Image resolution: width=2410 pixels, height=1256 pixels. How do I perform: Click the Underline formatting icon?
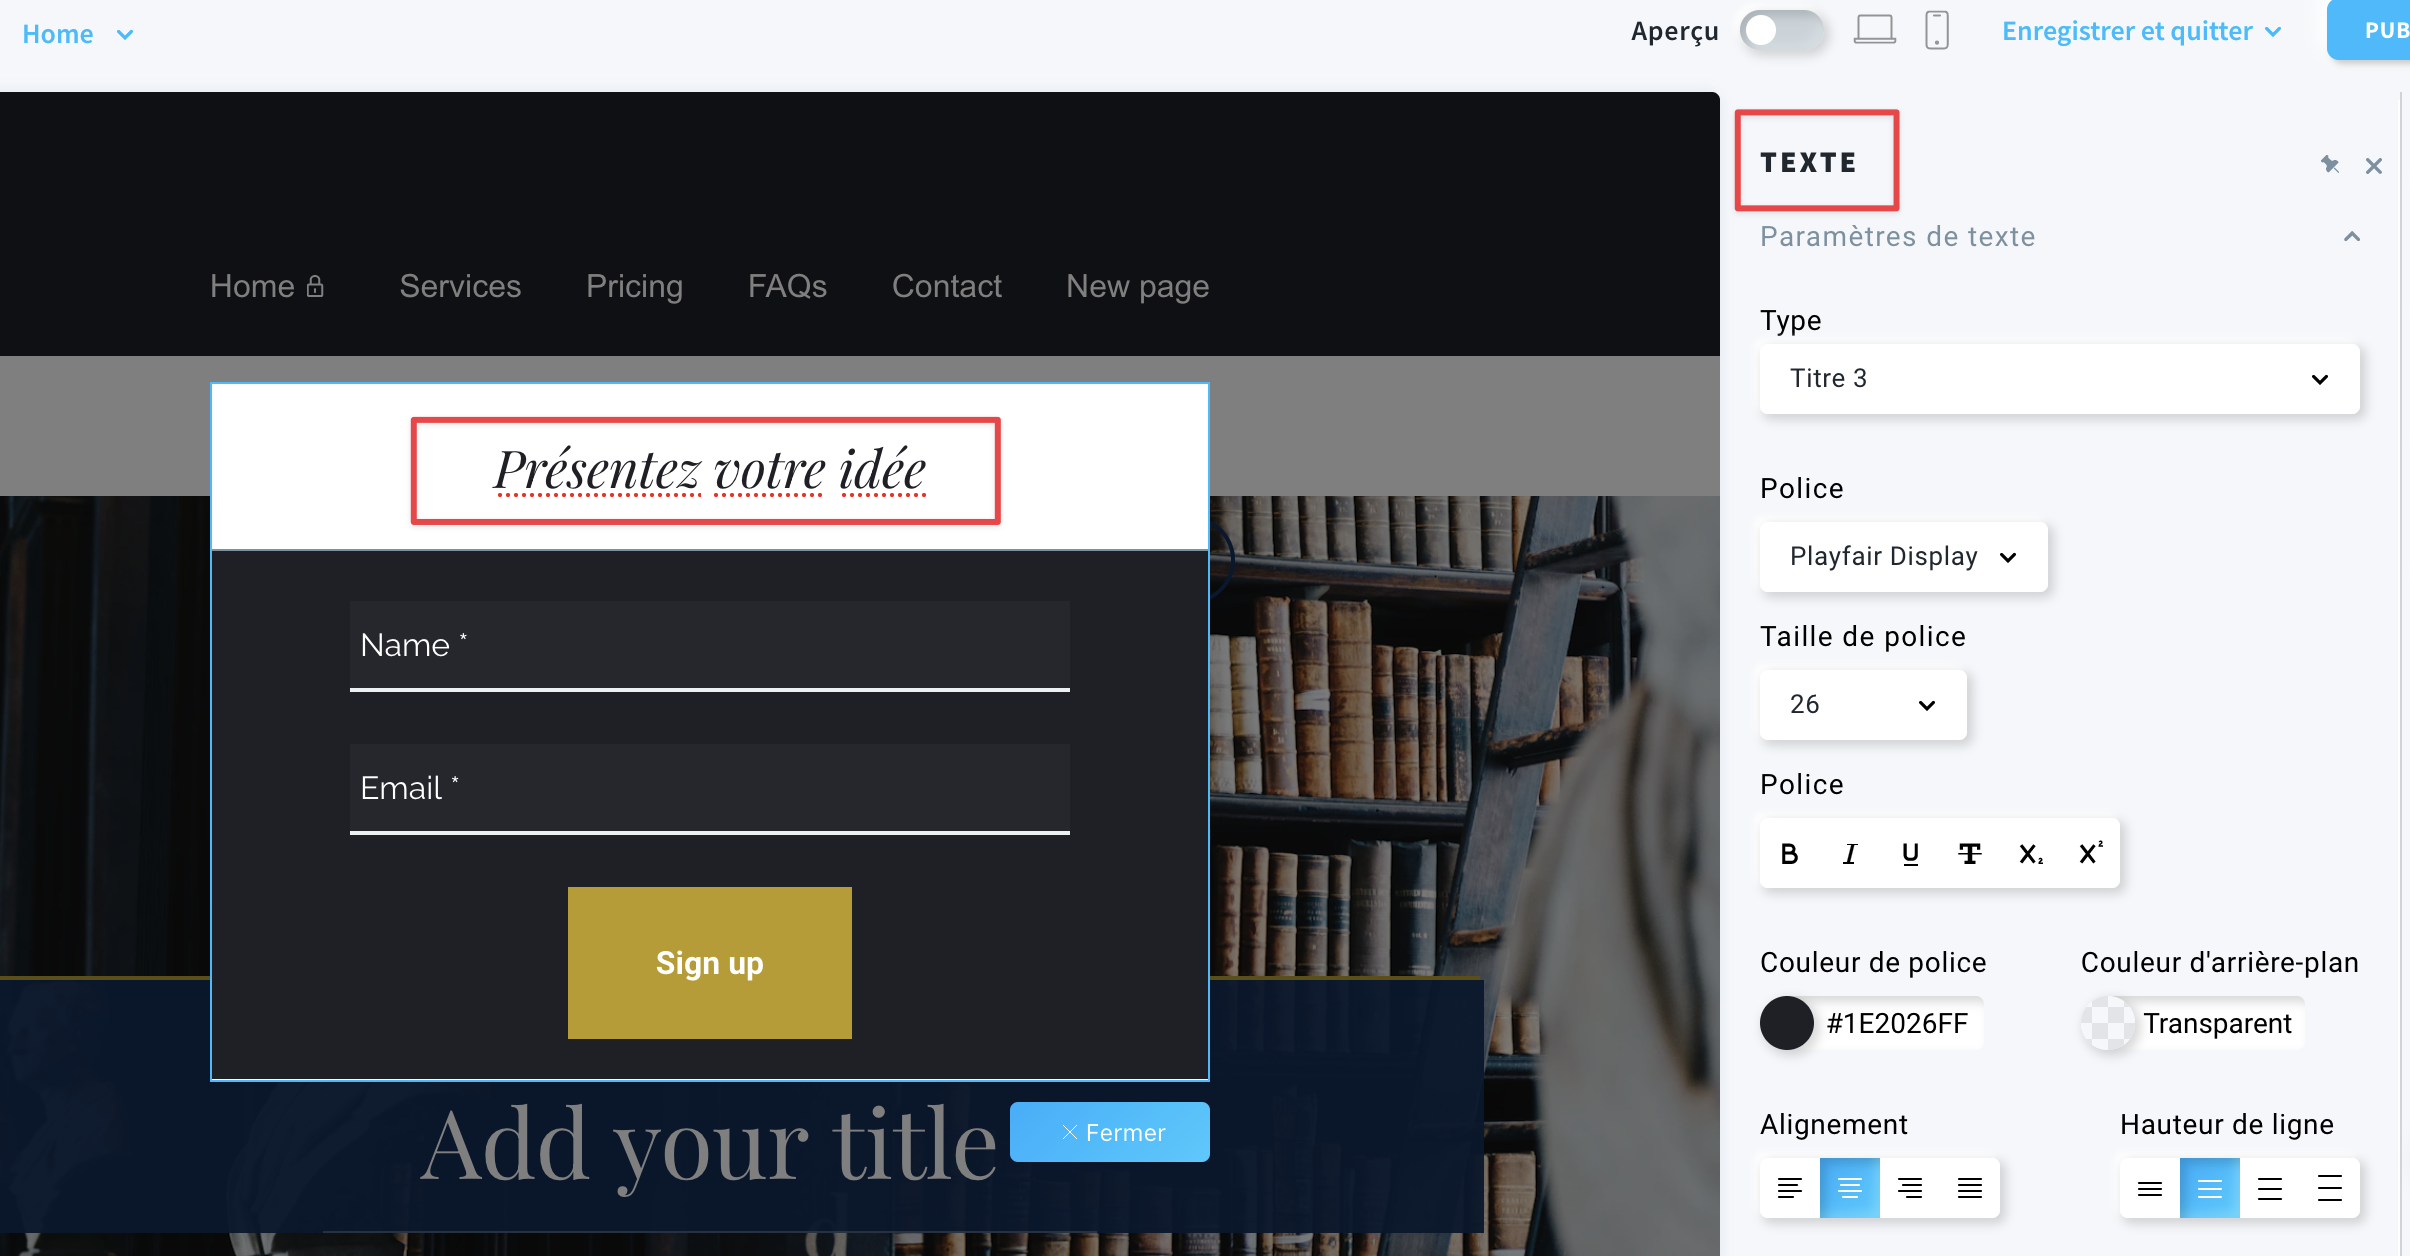click(1910, 853)
